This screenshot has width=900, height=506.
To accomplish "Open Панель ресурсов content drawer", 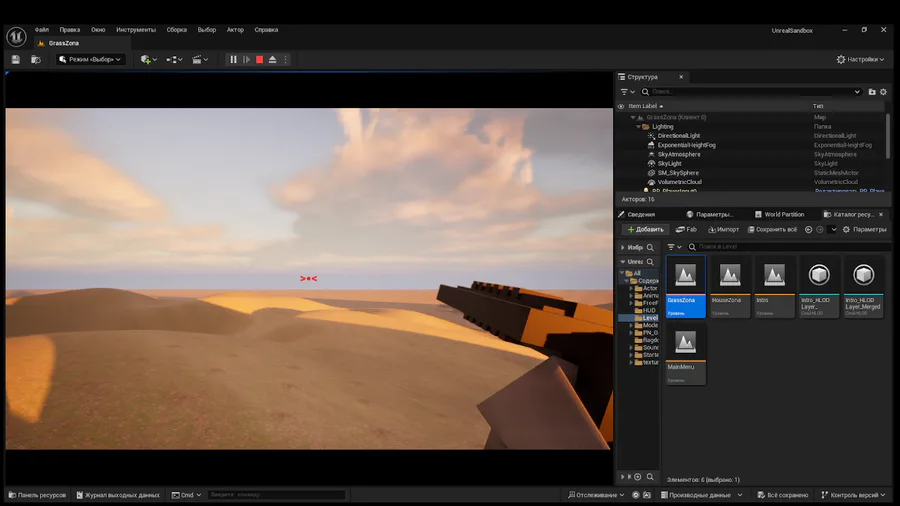I will tap(37, 495).
